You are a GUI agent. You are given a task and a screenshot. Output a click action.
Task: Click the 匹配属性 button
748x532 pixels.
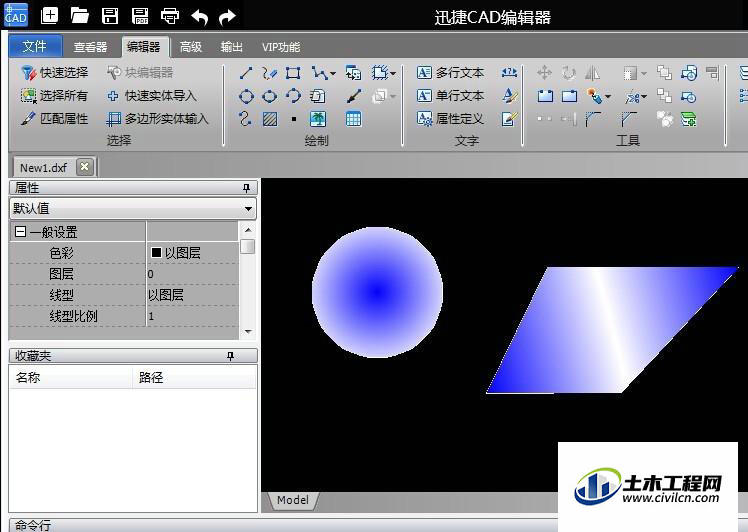coord(55,118)
